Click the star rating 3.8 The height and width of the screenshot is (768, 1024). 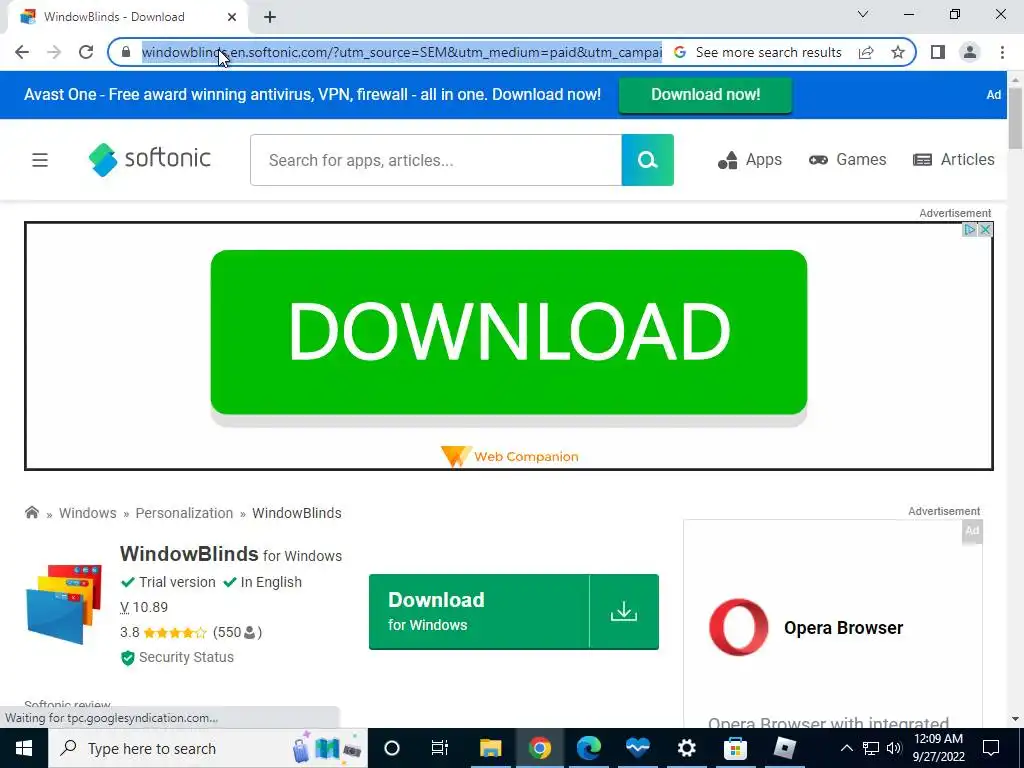(x=163, y=632)
